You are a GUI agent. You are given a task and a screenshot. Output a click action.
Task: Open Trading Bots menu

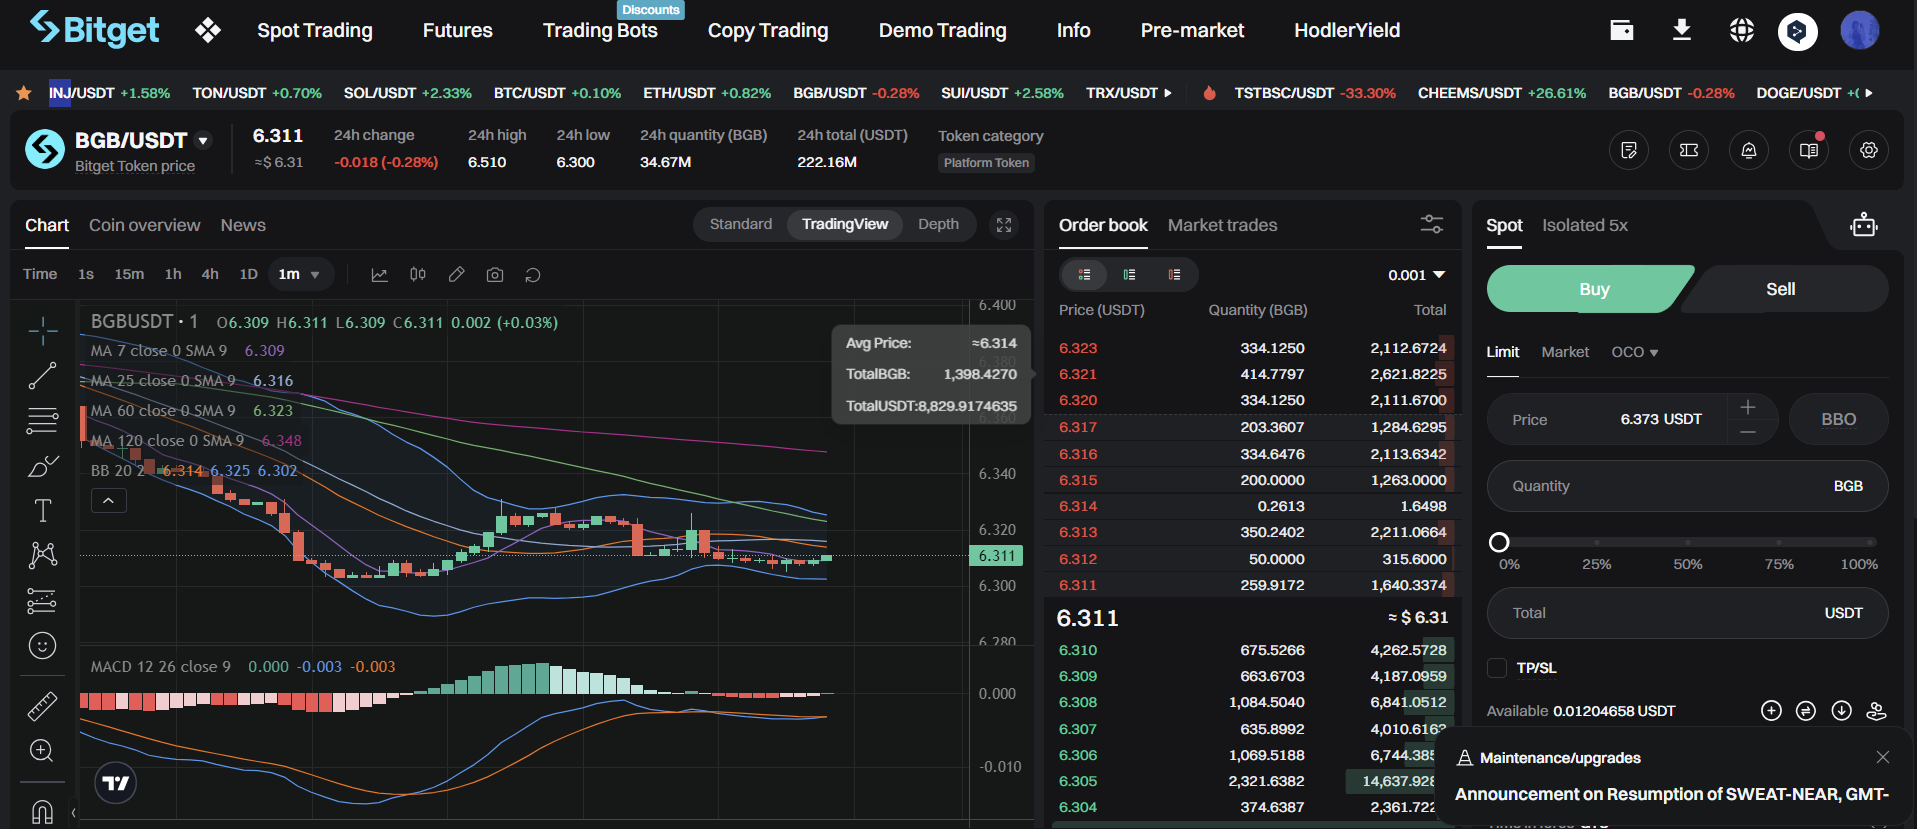pyautogui.click(x=600, y=30)
